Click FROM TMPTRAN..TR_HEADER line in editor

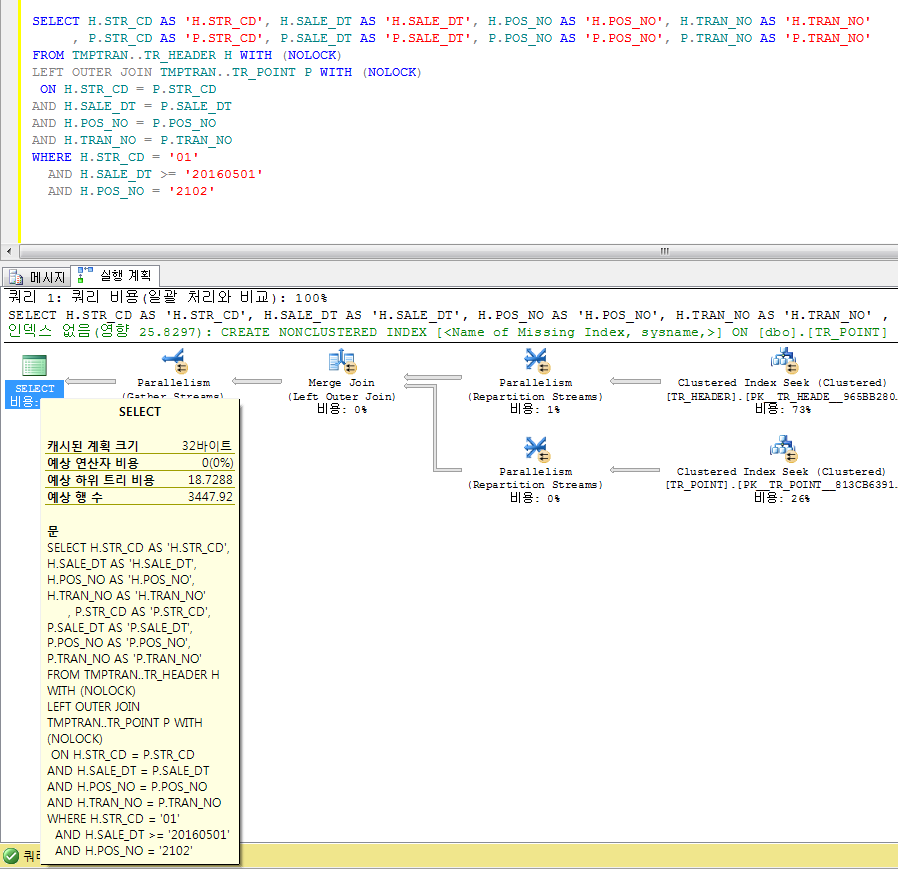187,55
